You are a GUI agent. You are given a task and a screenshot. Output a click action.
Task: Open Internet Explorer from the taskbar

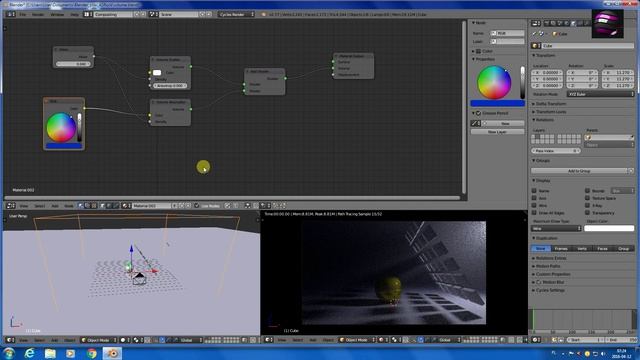(x=29, y=353)
